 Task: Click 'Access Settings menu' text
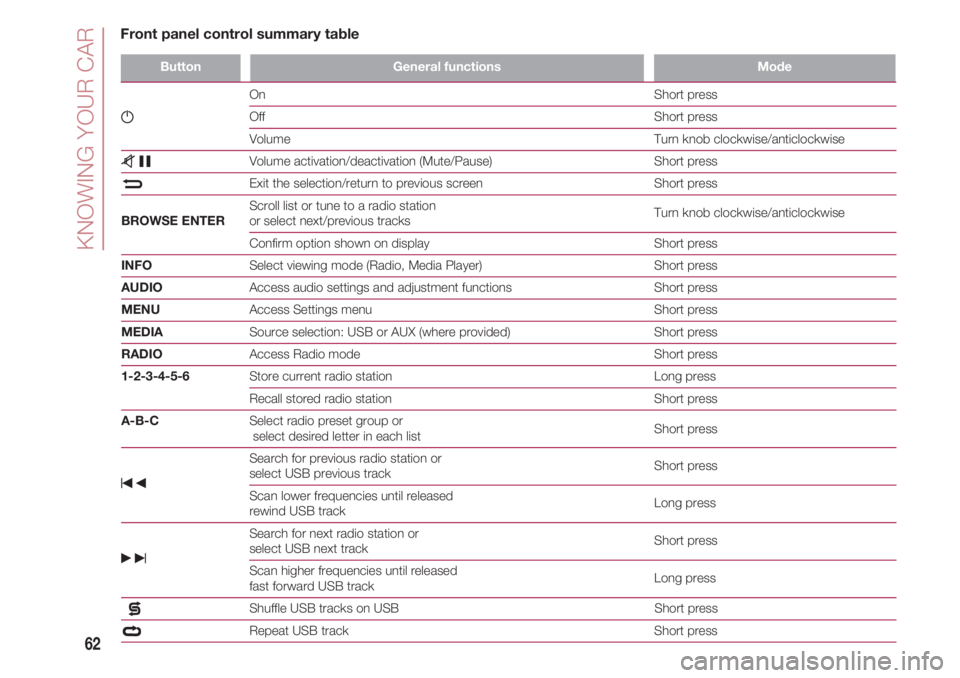310,310
